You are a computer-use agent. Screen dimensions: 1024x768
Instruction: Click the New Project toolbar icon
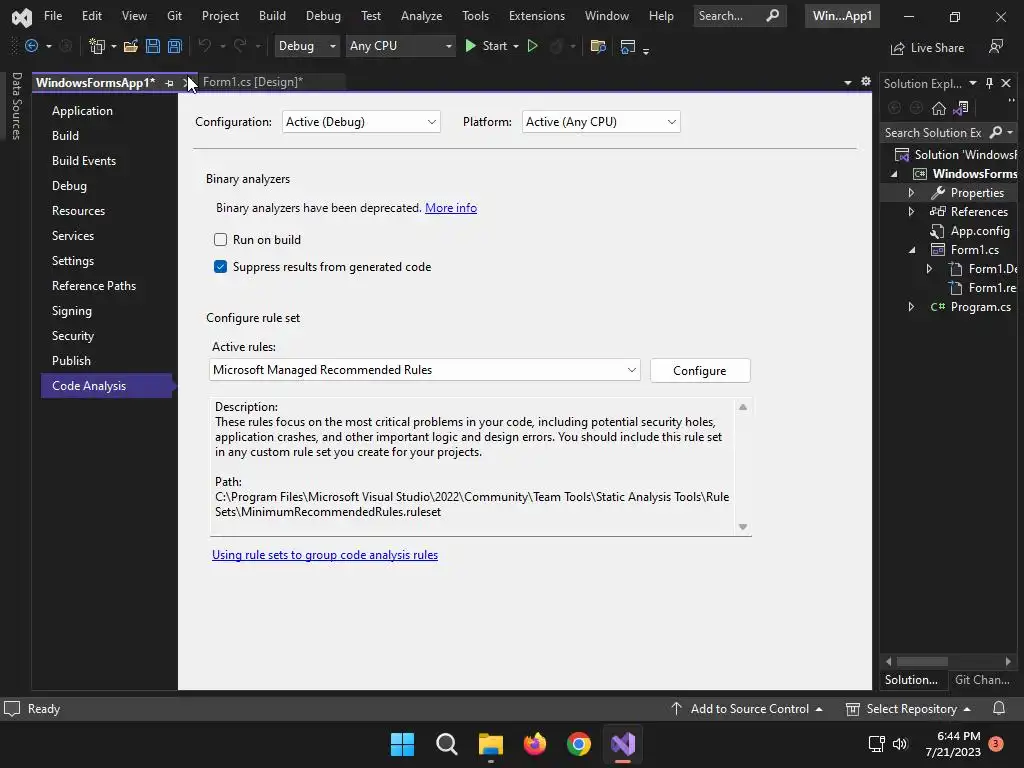(x=97, y=46)
